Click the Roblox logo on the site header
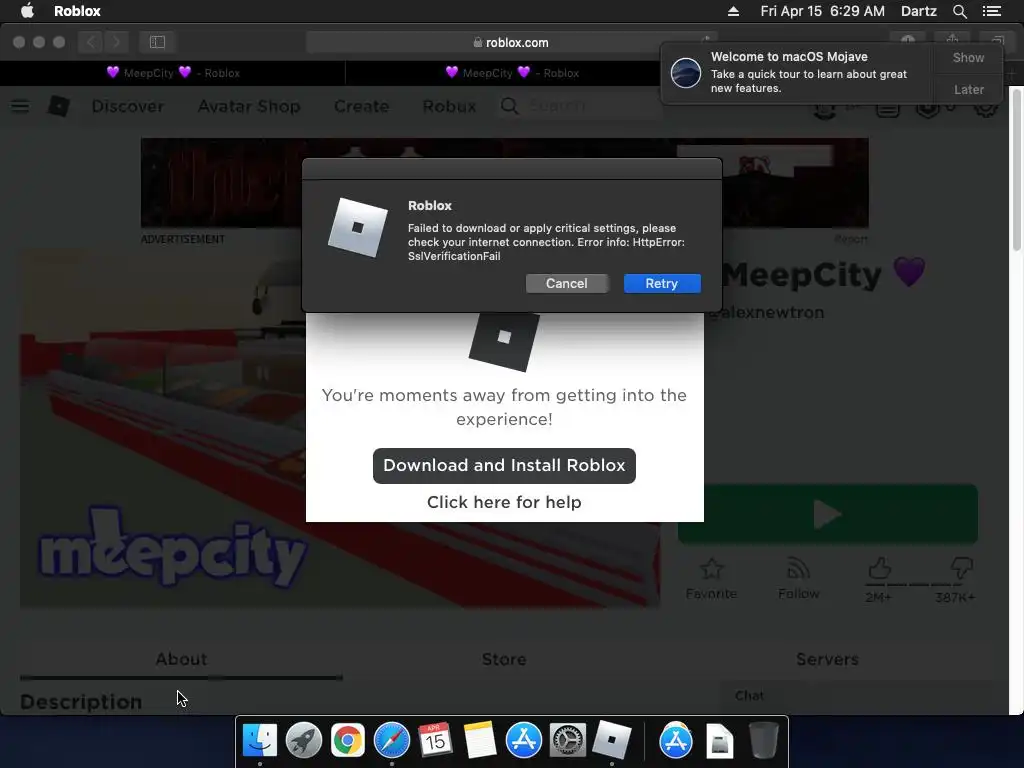The image size is (1024, 768). pyautogui.click(x=59, y=106)
